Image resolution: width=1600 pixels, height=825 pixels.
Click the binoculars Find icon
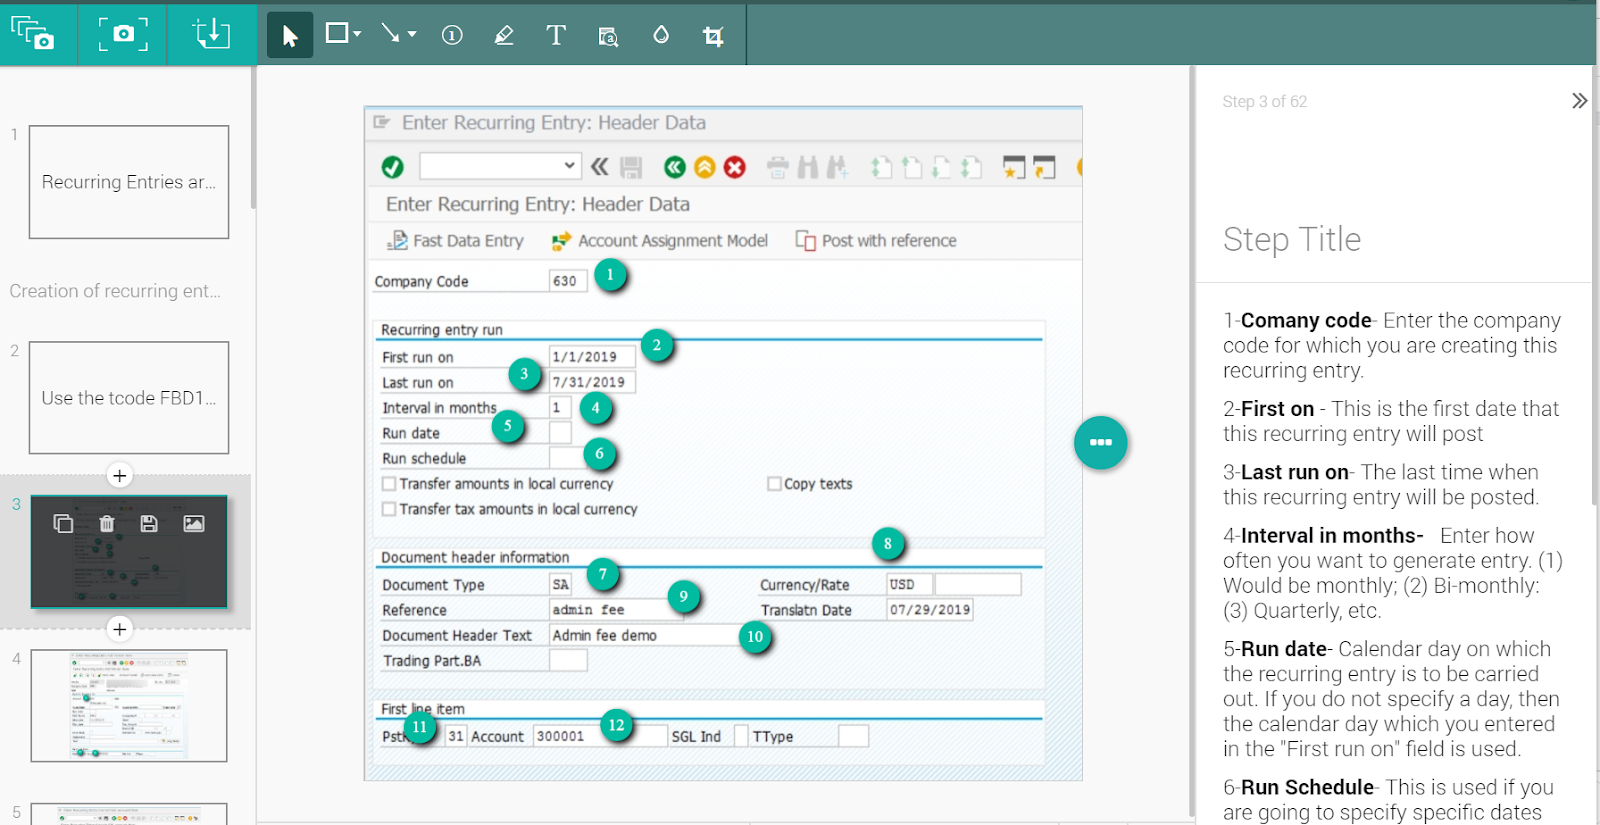(808, 167)
